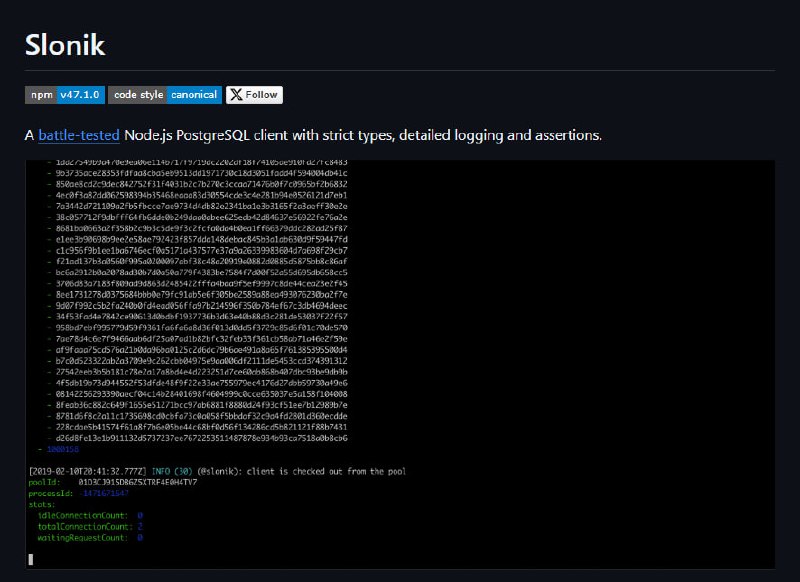Click the code style canonical badge
Viewport: 800px width, 582px height.
coord(165,95)
